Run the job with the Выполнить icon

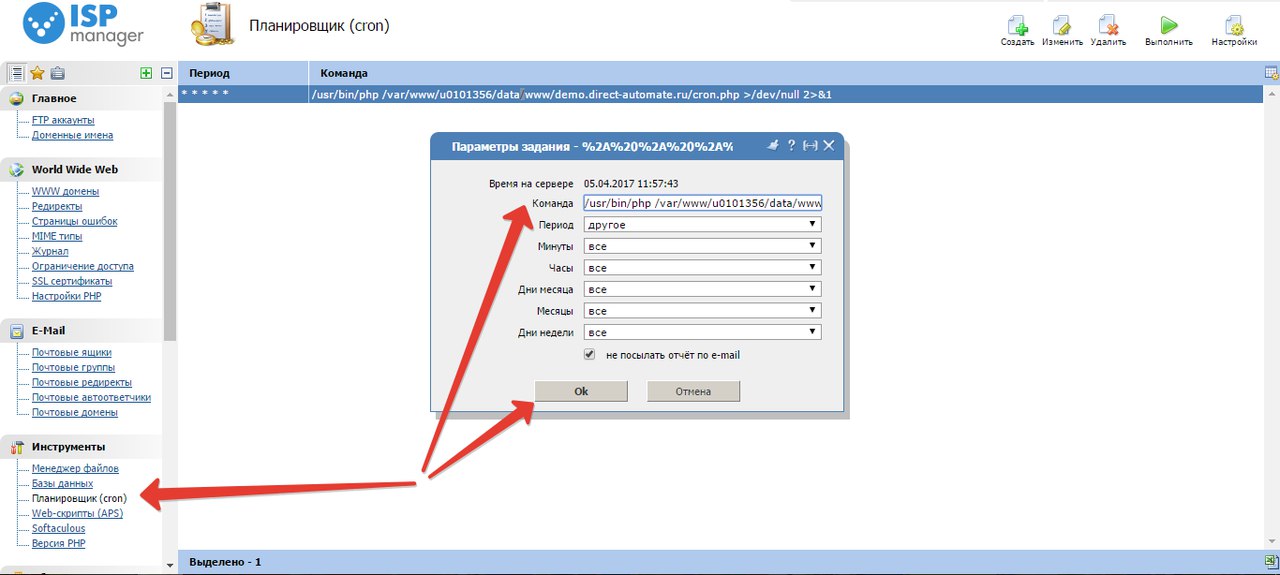tap(1168, 28)
